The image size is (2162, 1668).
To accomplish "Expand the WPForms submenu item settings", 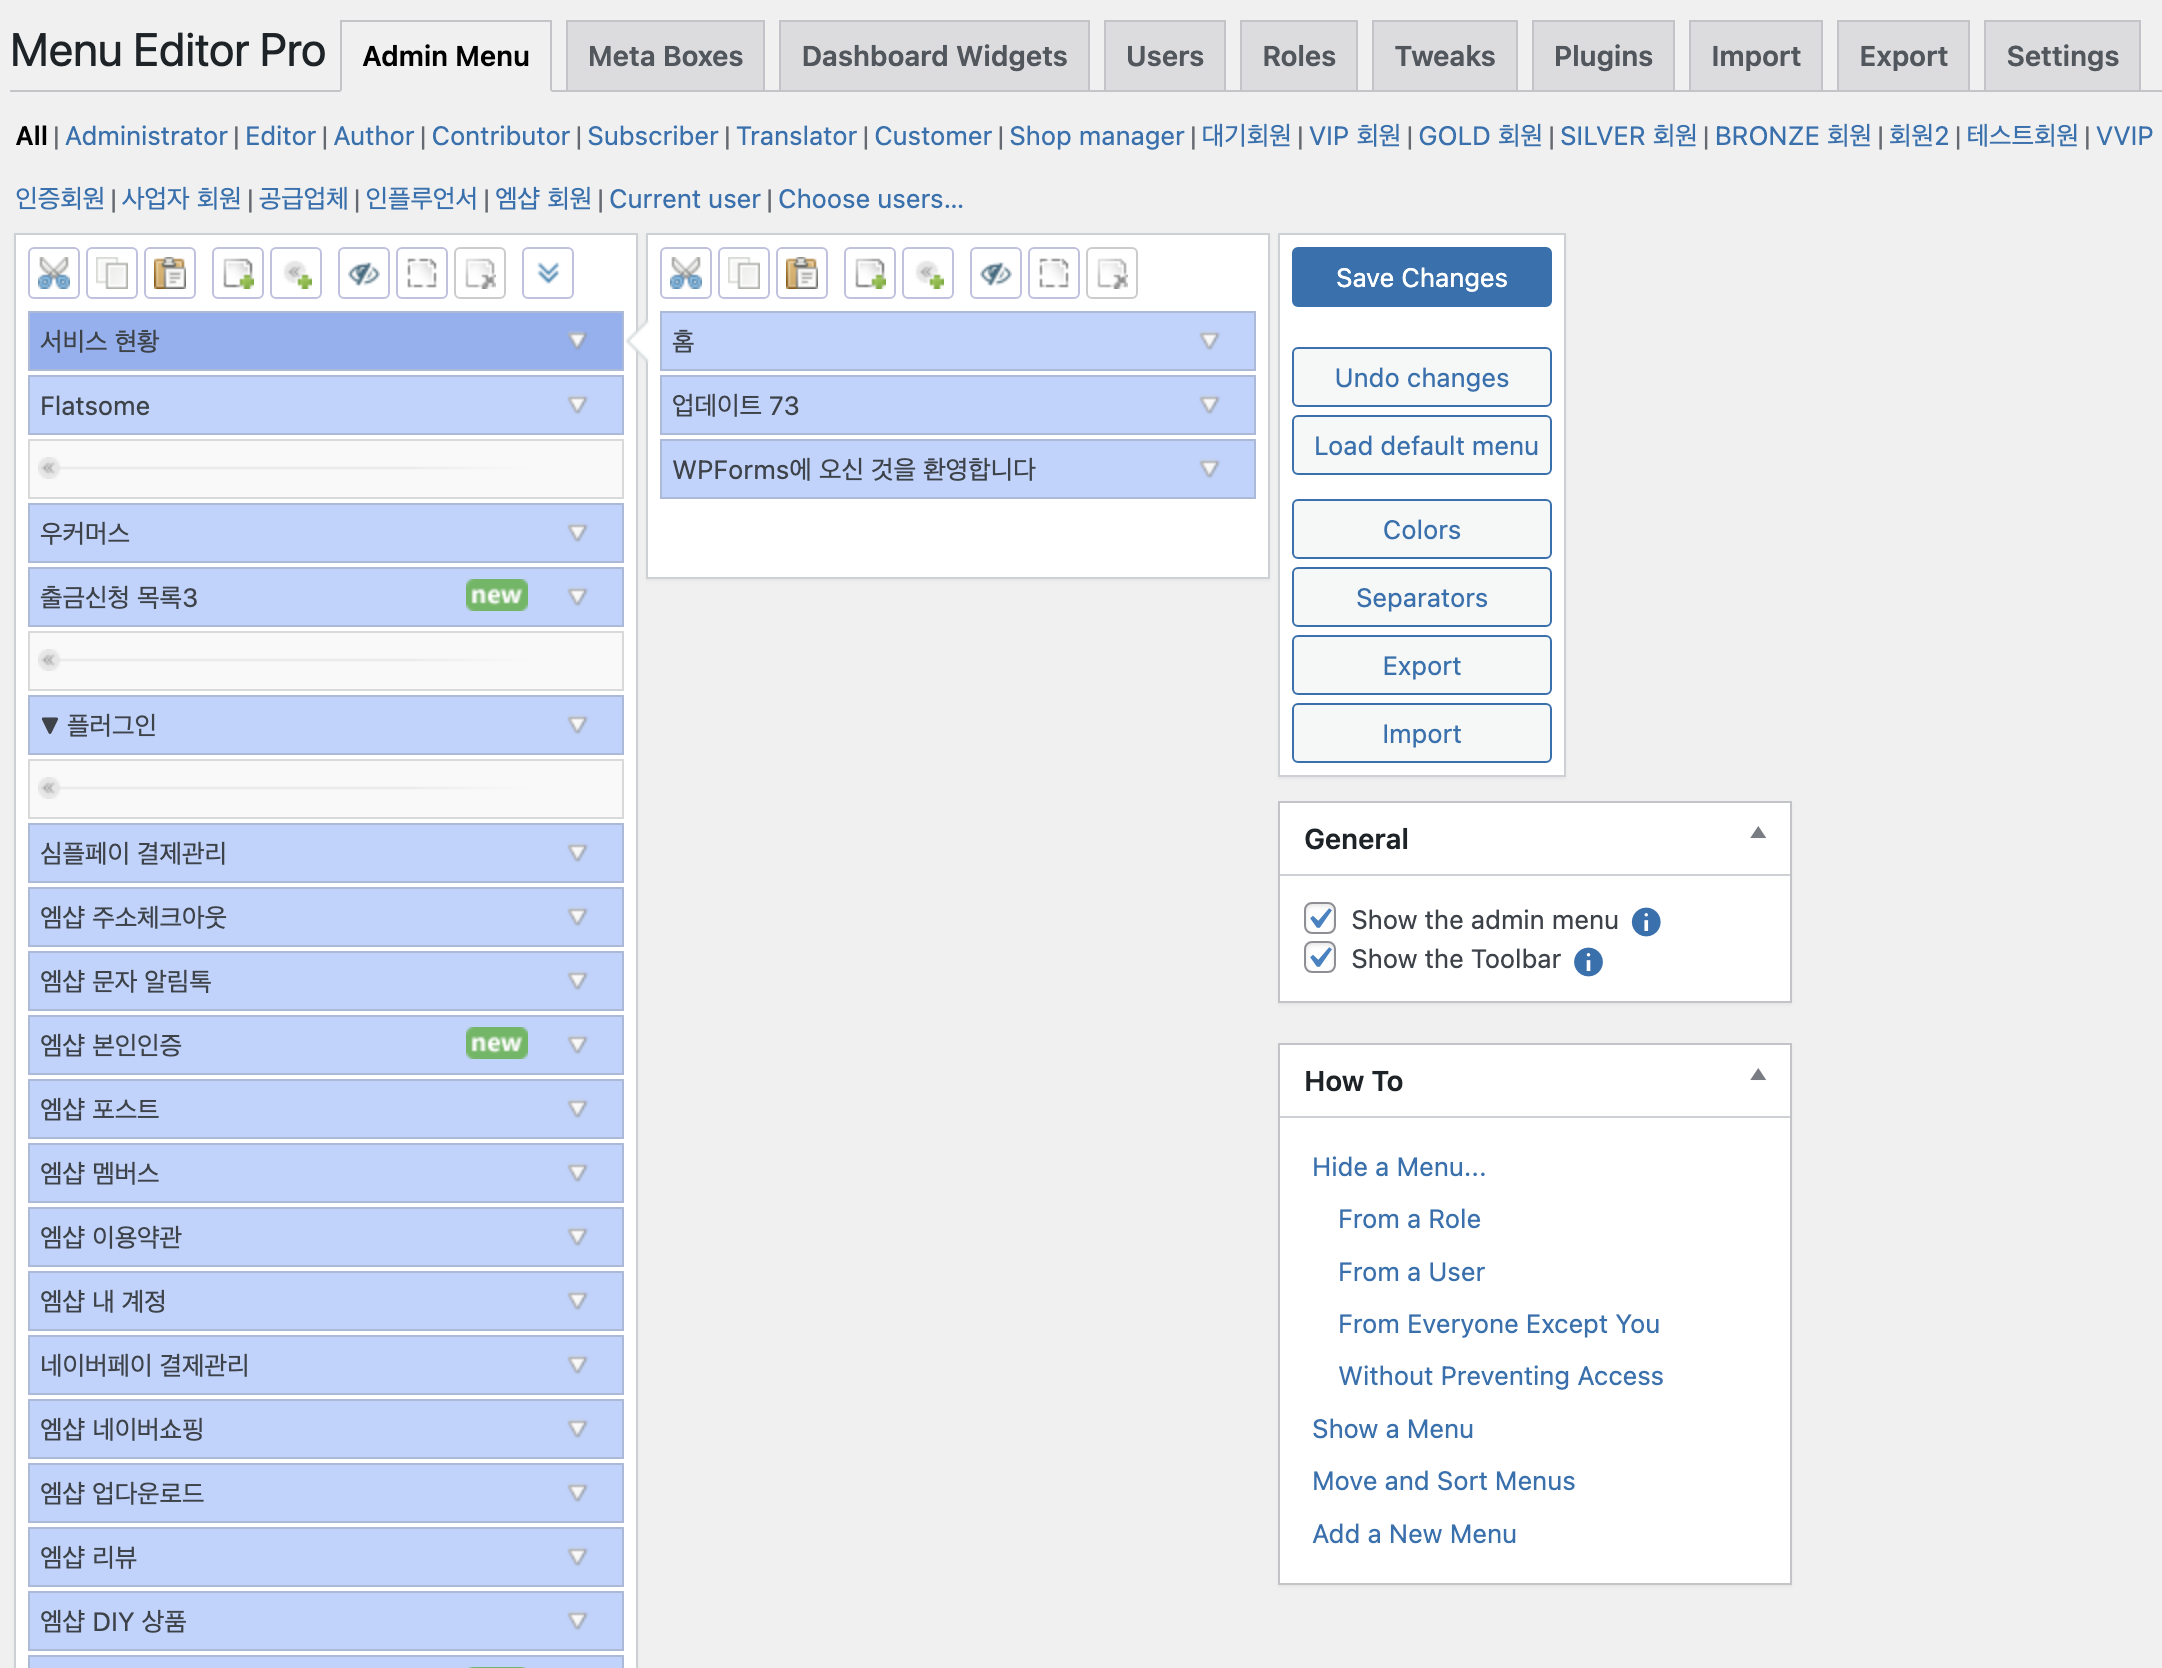I will [1209, 469].
